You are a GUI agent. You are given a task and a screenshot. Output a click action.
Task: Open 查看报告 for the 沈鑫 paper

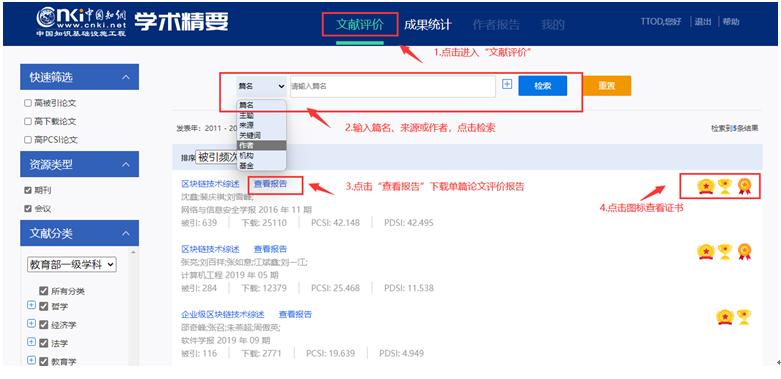point(270,184)
